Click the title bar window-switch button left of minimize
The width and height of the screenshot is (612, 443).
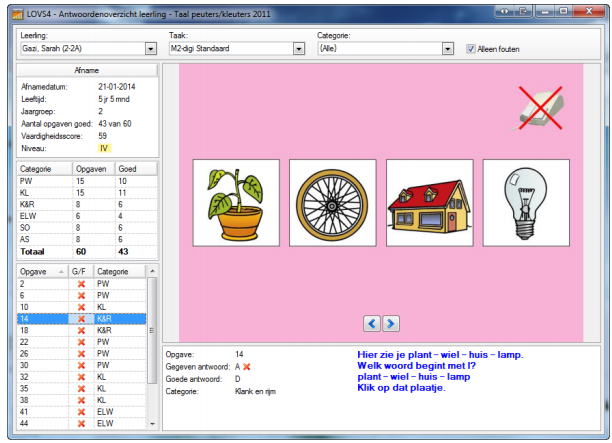(524, 11)
